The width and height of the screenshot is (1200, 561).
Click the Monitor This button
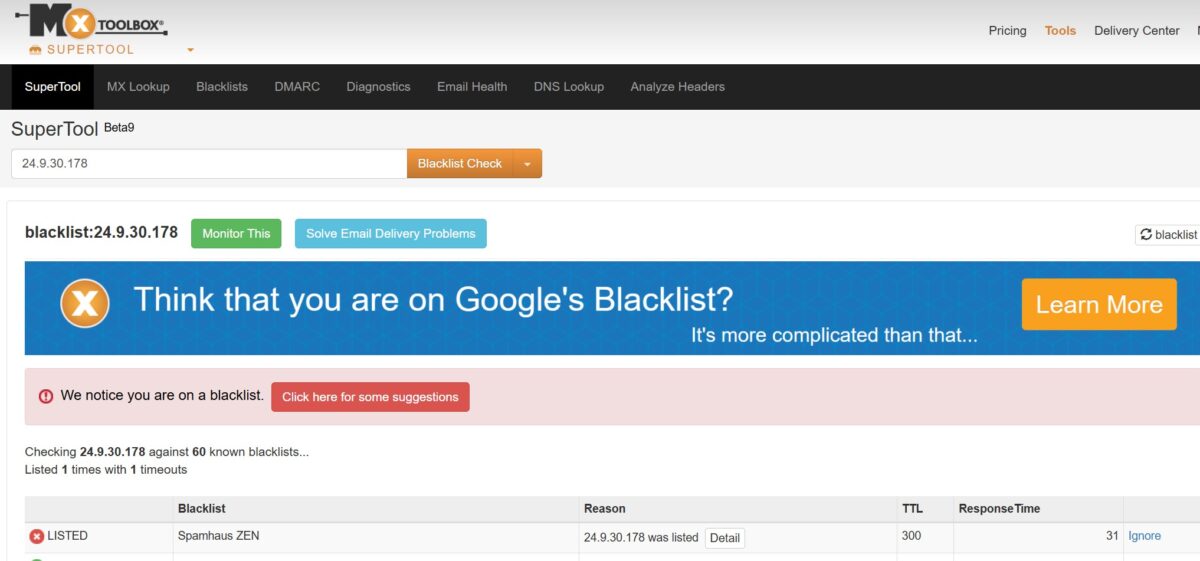pos(236,234)
